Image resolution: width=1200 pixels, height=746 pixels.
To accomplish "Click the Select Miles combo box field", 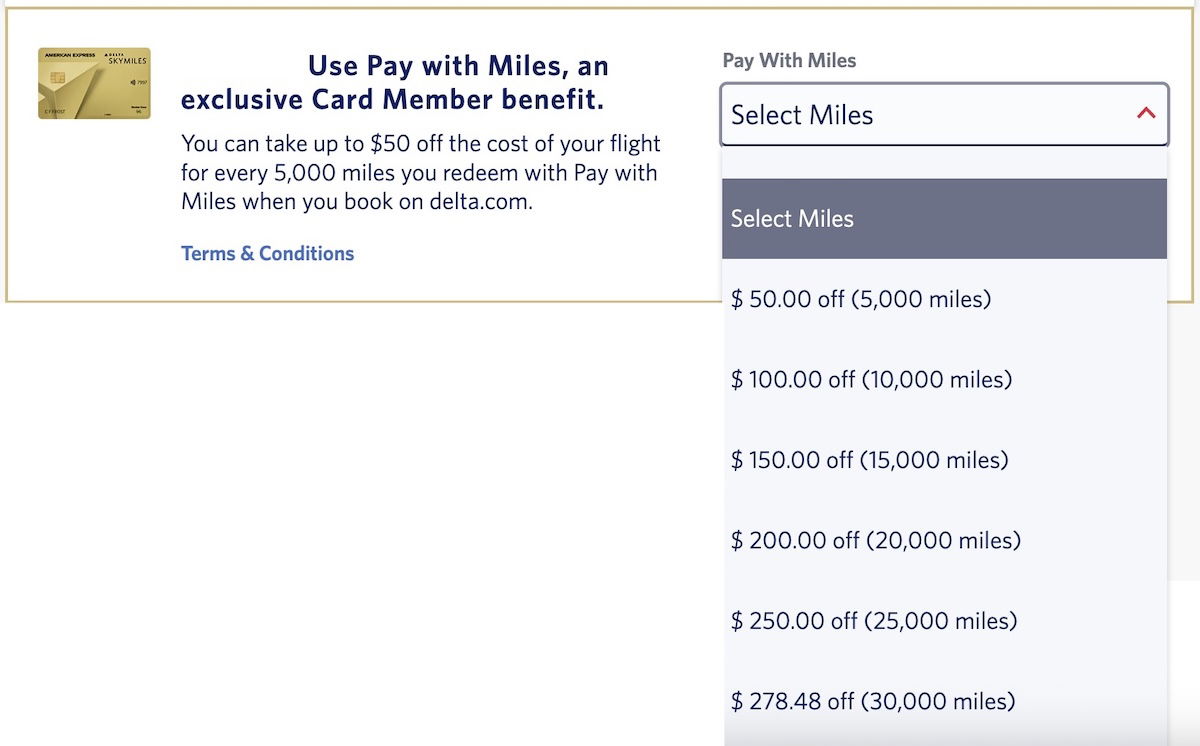I will (x=930, y=115).
